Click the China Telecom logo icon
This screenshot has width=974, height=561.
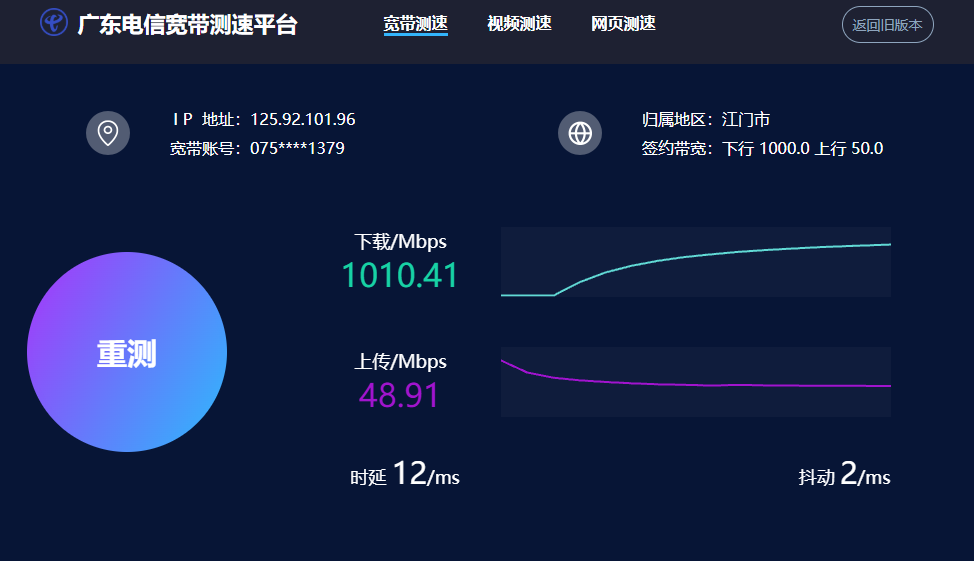pyautogui.click(x=54, y=23)
